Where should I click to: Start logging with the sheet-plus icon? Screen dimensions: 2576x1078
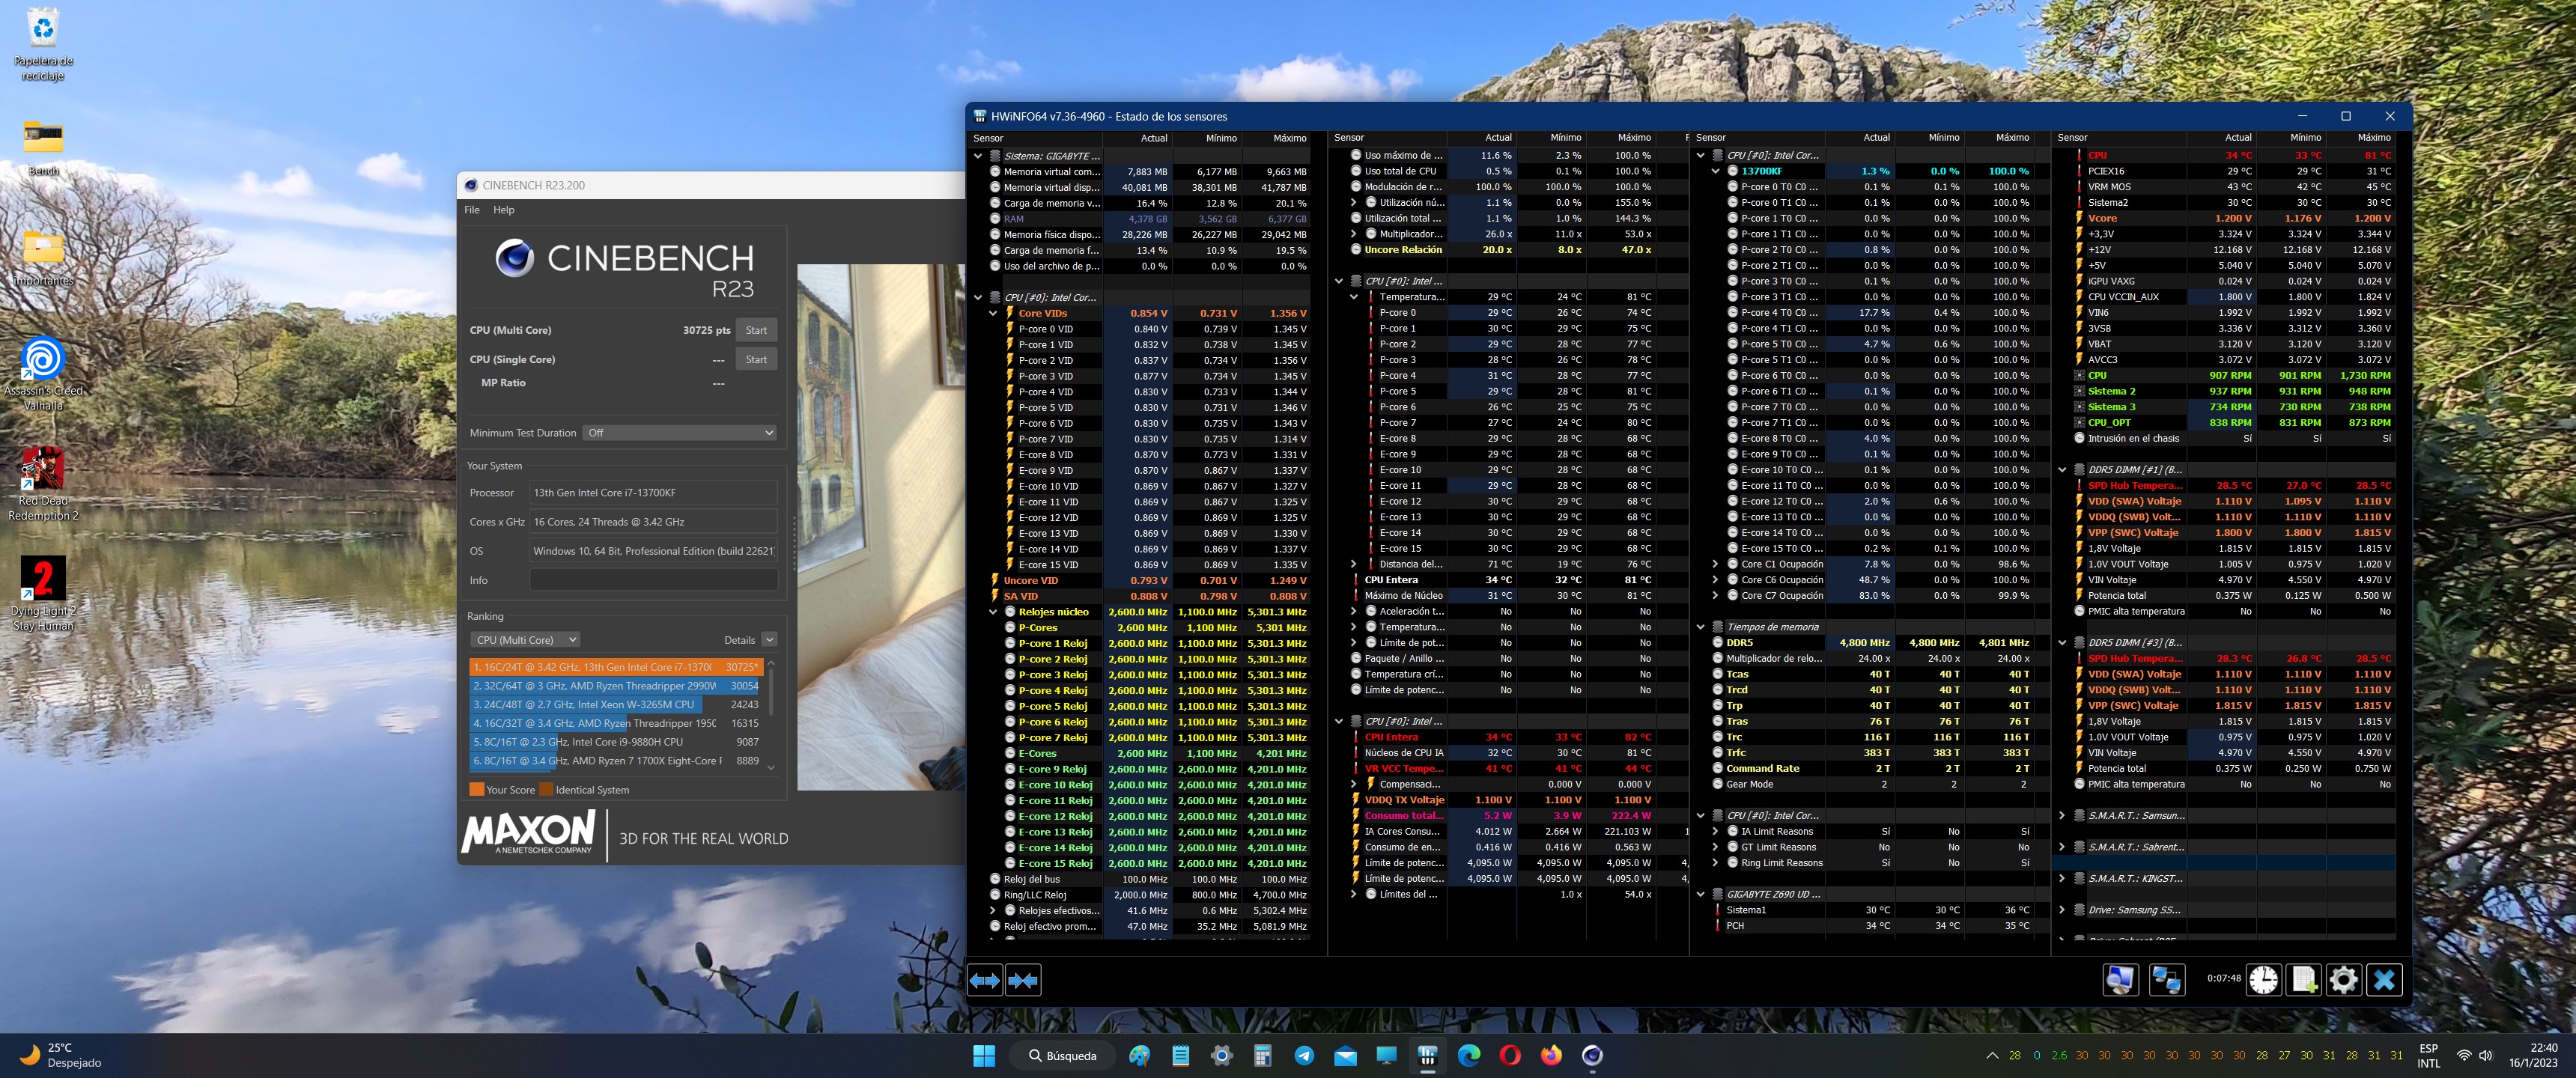tap(2304, 980)
